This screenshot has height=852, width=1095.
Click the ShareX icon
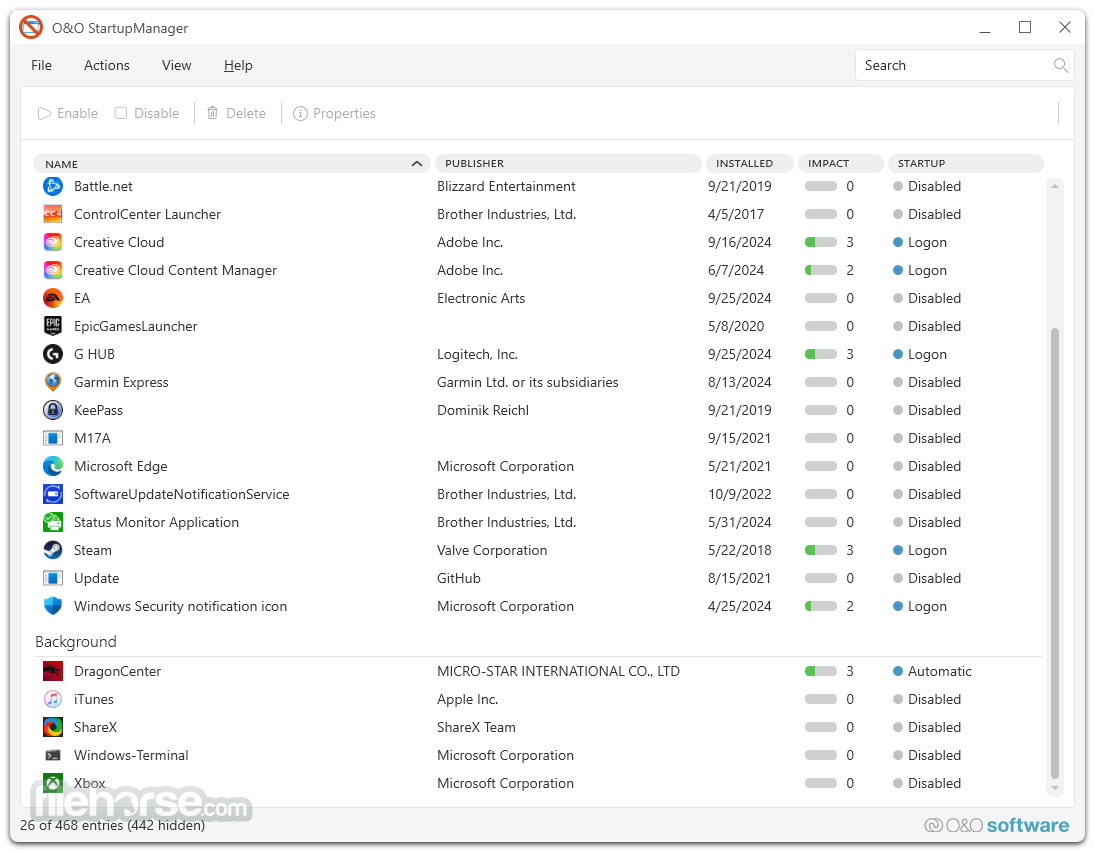tap(52, 728)
